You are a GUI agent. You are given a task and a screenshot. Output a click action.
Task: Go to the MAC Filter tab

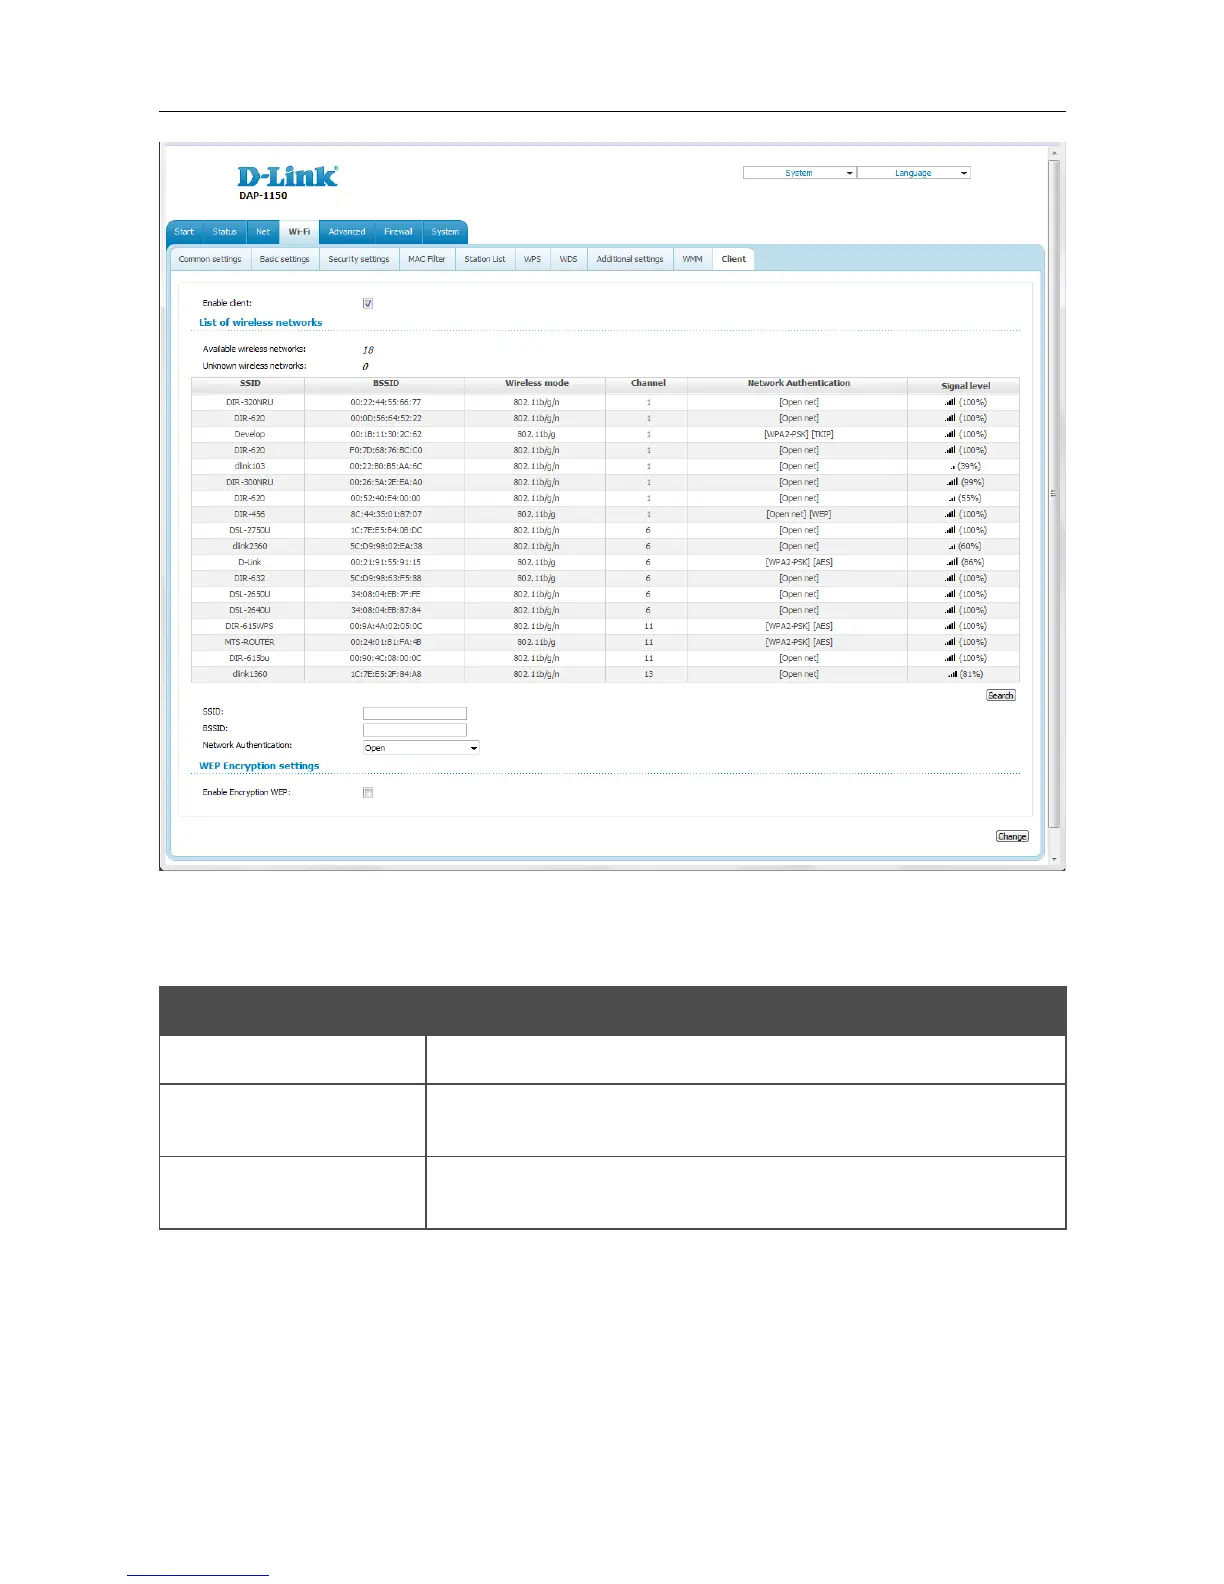tap(426, 259)
